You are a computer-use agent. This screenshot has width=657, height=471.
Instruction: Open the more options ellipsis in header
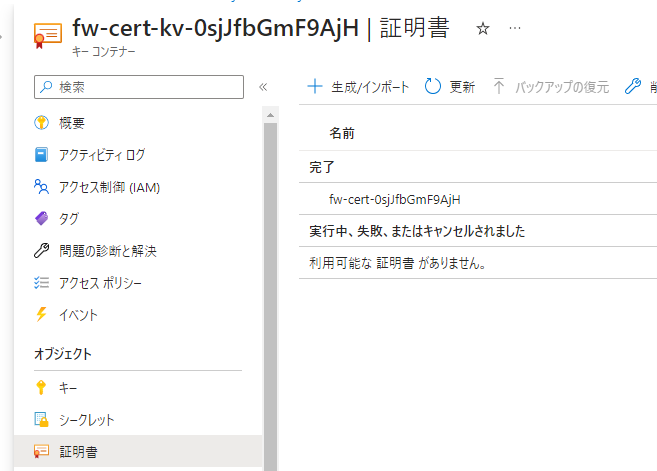[515, 28]
